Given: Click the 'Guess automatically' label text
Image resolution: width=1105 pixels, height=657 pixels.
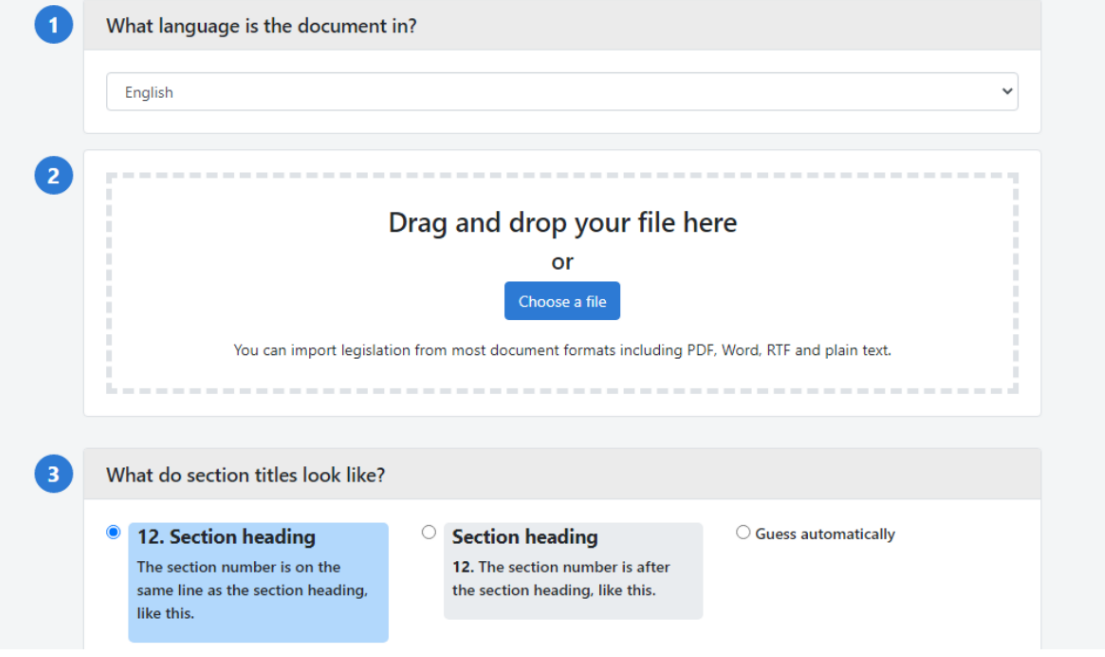Looking at the screenshot, I should click(x=825, y=534).
